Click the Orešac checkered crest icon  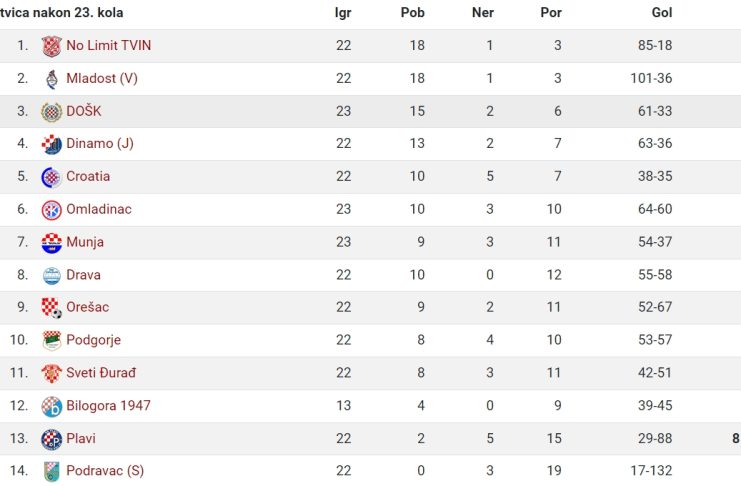coord(52,308)
